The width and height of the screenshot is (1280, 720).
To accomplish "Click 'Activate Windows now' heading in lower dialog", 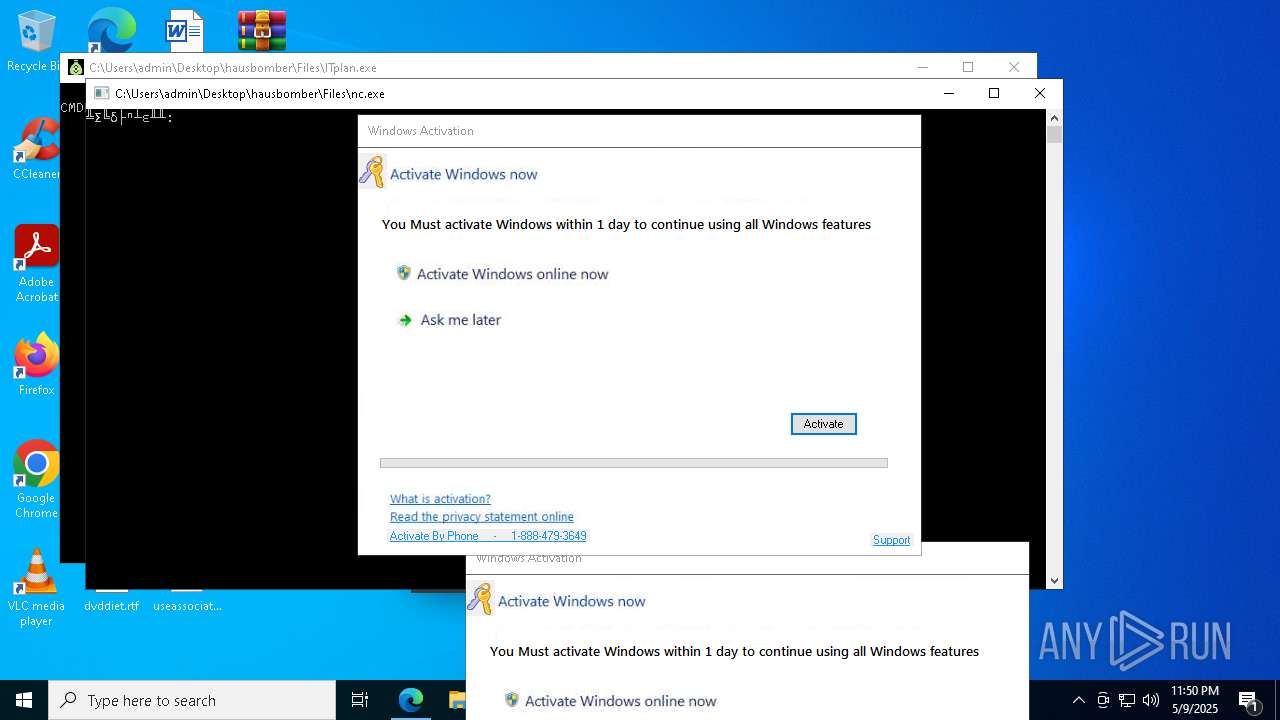I will click(x=571, y=601).
